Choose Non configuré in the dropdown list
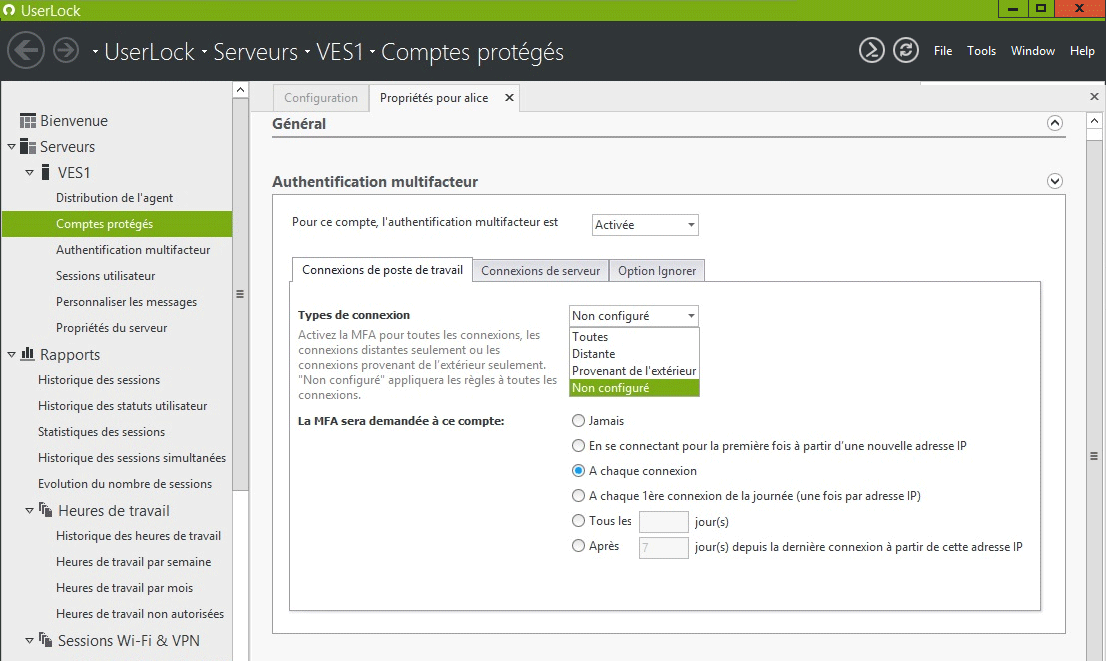Image resolution: width=1106 pixels, height=661 pixels. [634, 387]
